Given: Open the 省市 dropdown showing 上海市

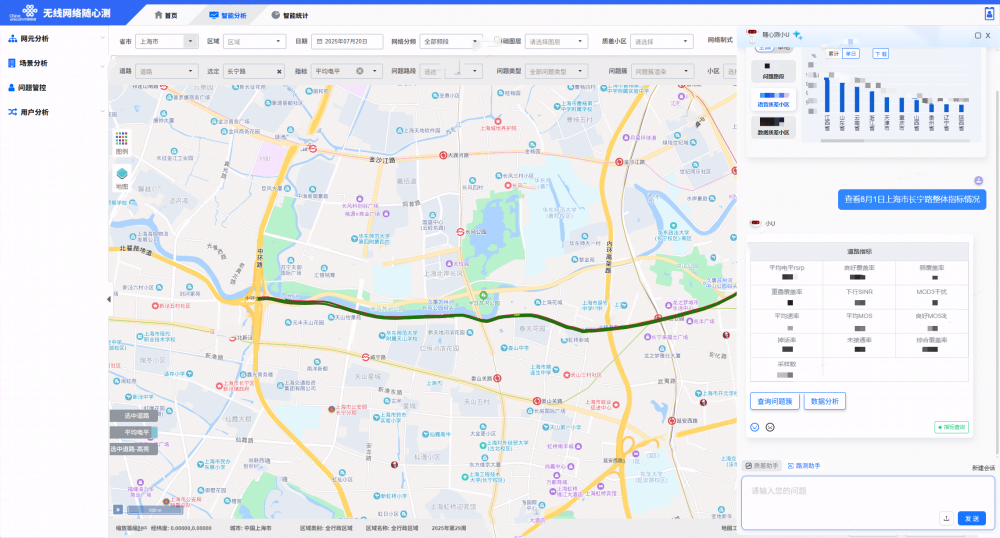Looking at the screenshot, I should [x=167, y=41].
